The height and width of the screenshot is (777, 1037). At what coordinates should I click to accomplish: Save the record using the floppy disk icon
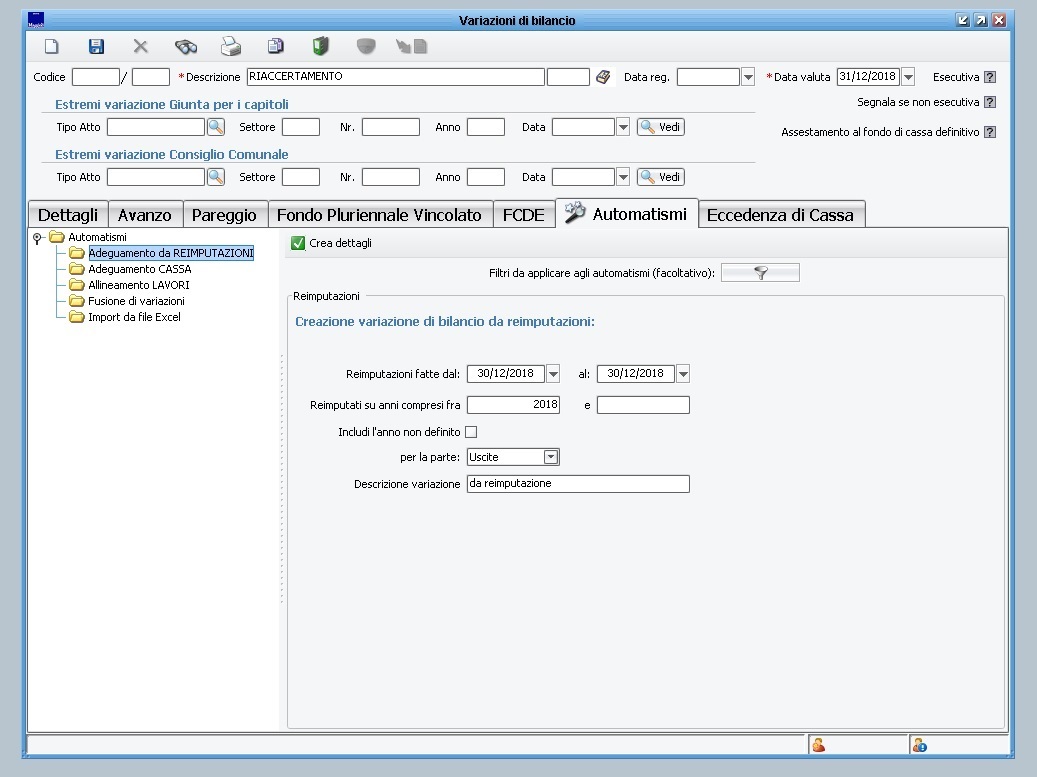[96, 46]
